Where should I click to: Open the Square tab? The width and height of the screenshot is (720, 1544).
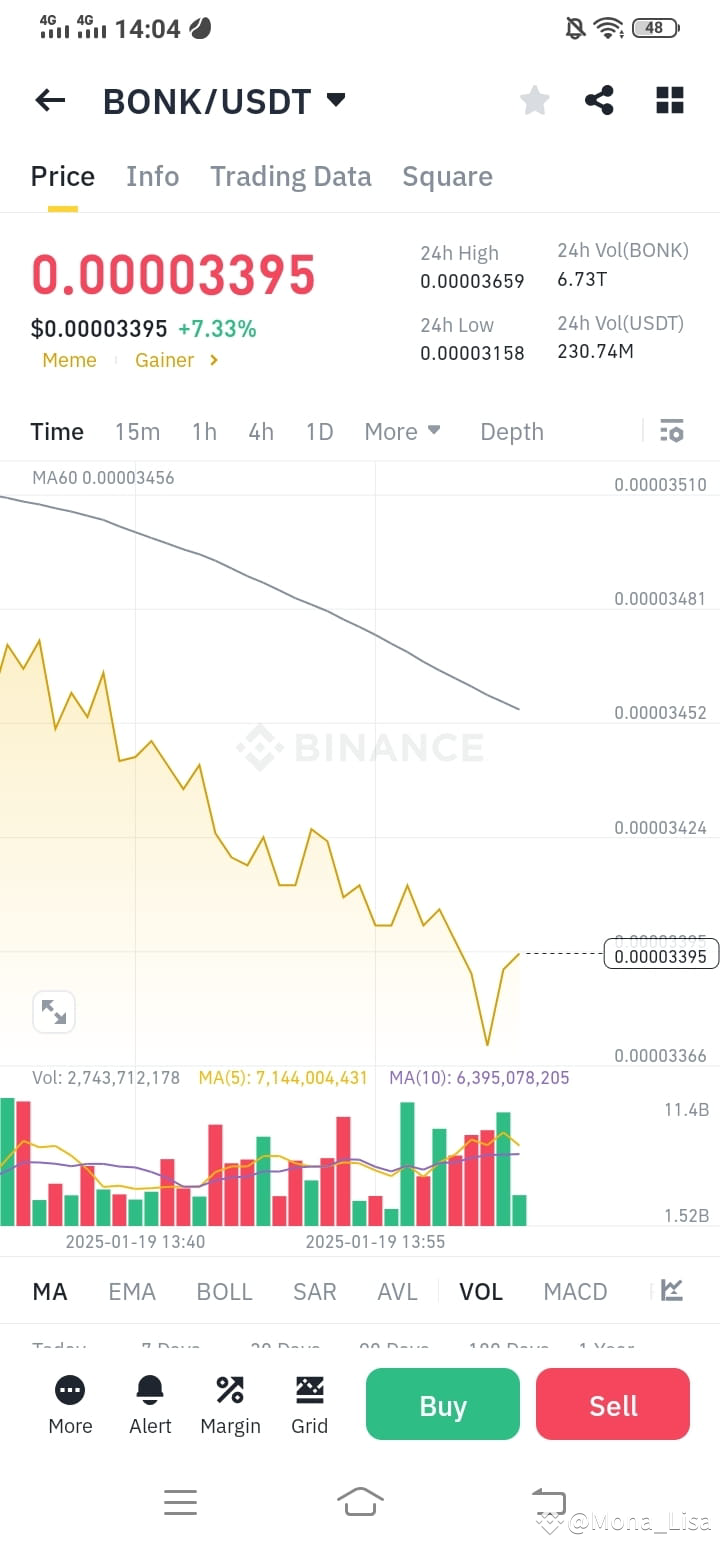(x=447, y=176)
